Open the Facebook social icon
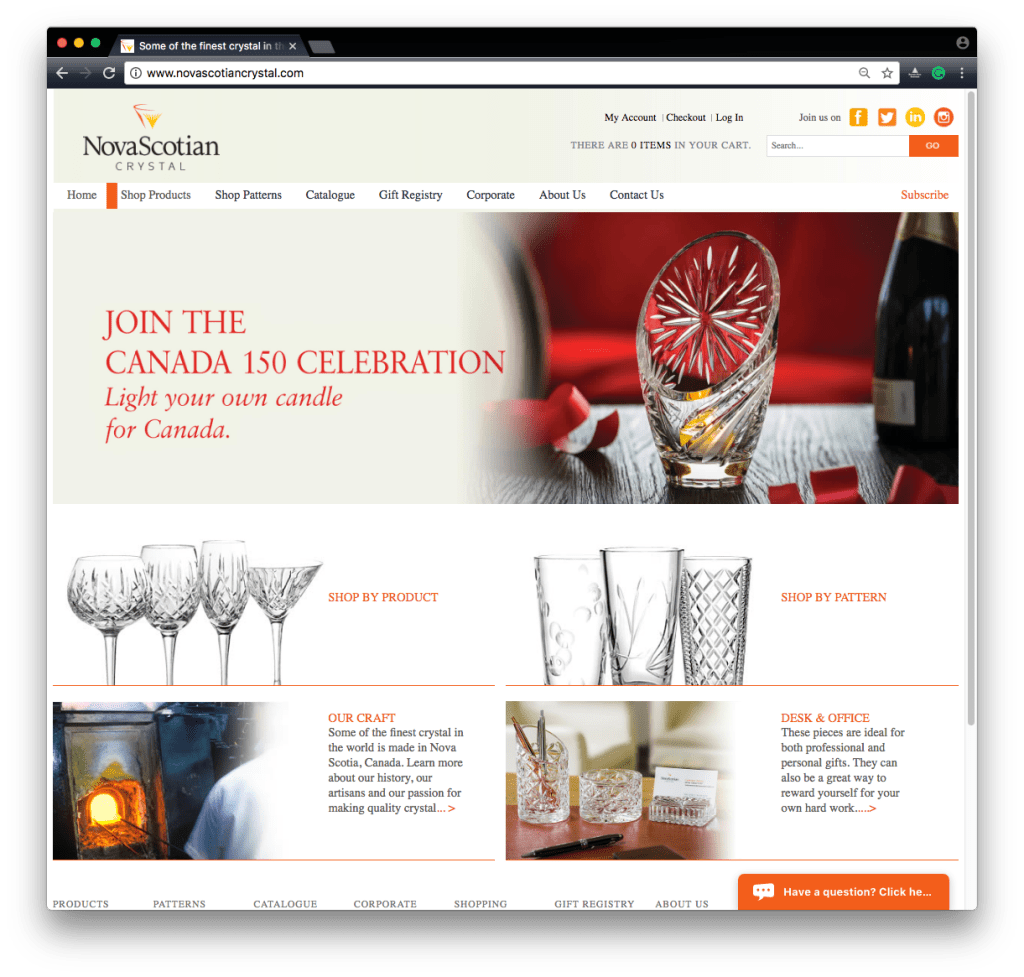Image resolution: width=1024 pixels, height=977 pixels. (x=858, y=118)
